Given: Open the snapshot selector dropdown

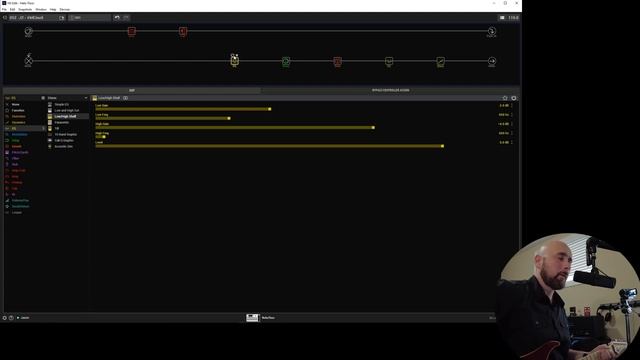Looking at the screenshot, I should (89, 18).
